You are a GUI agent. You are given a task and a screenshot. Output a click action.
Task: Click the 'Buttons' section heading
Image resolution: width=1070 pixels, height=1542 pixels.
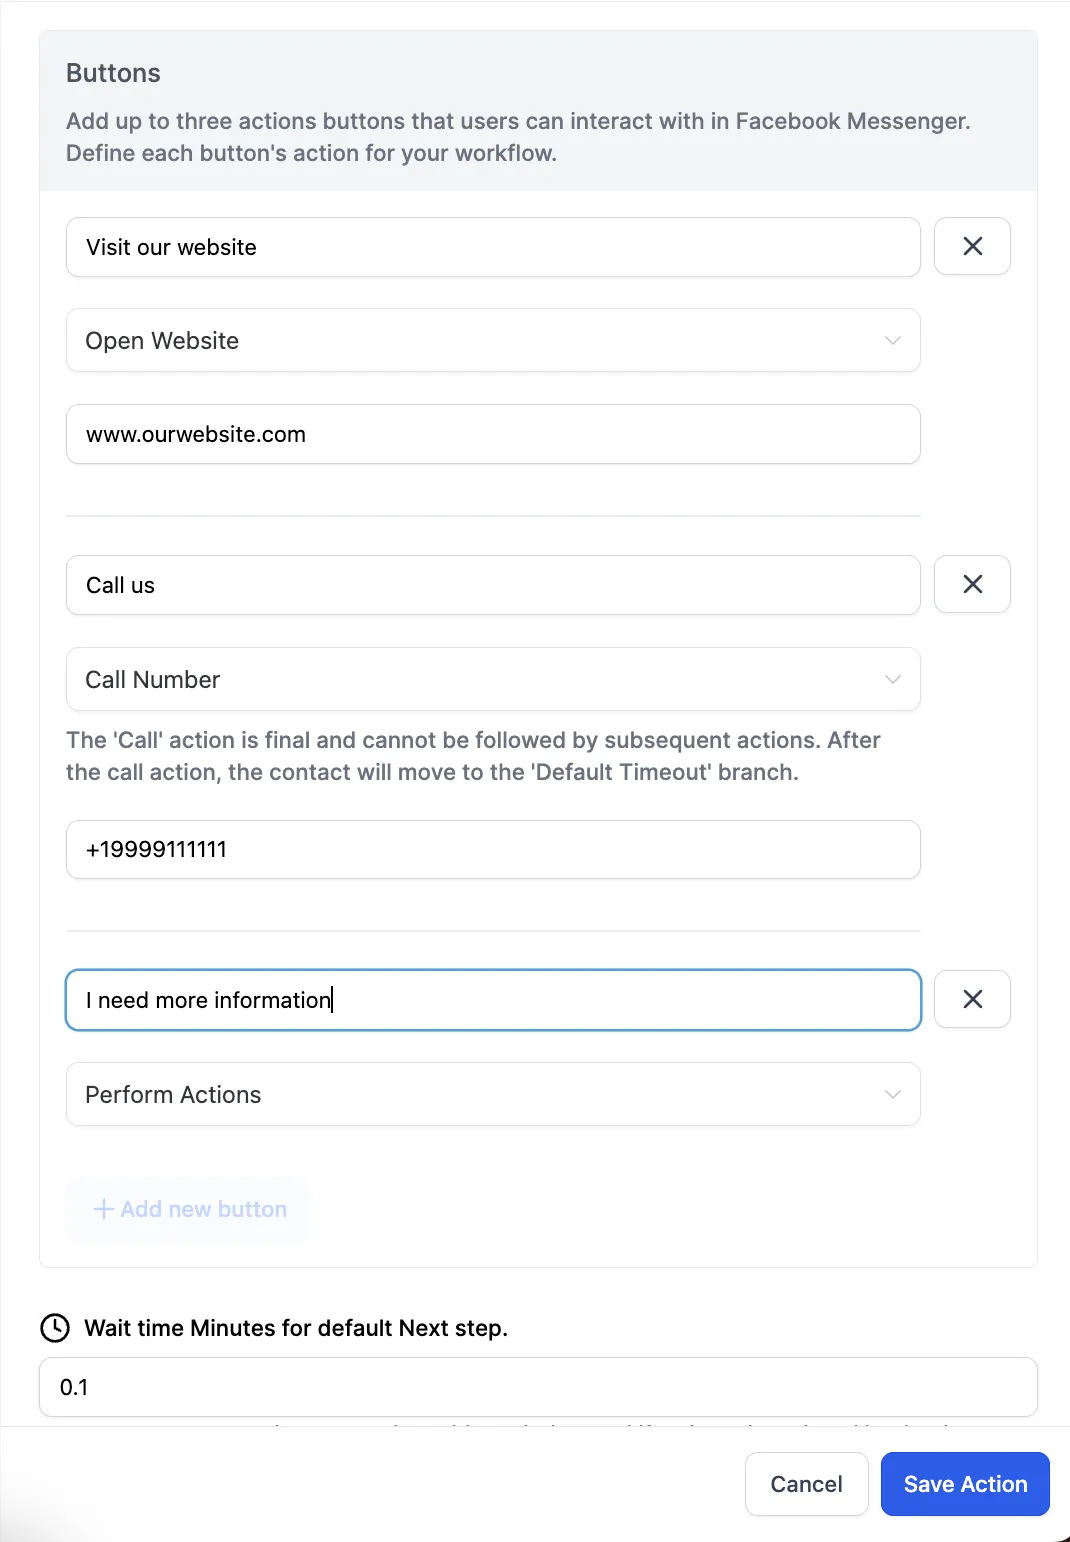[113, 73]
